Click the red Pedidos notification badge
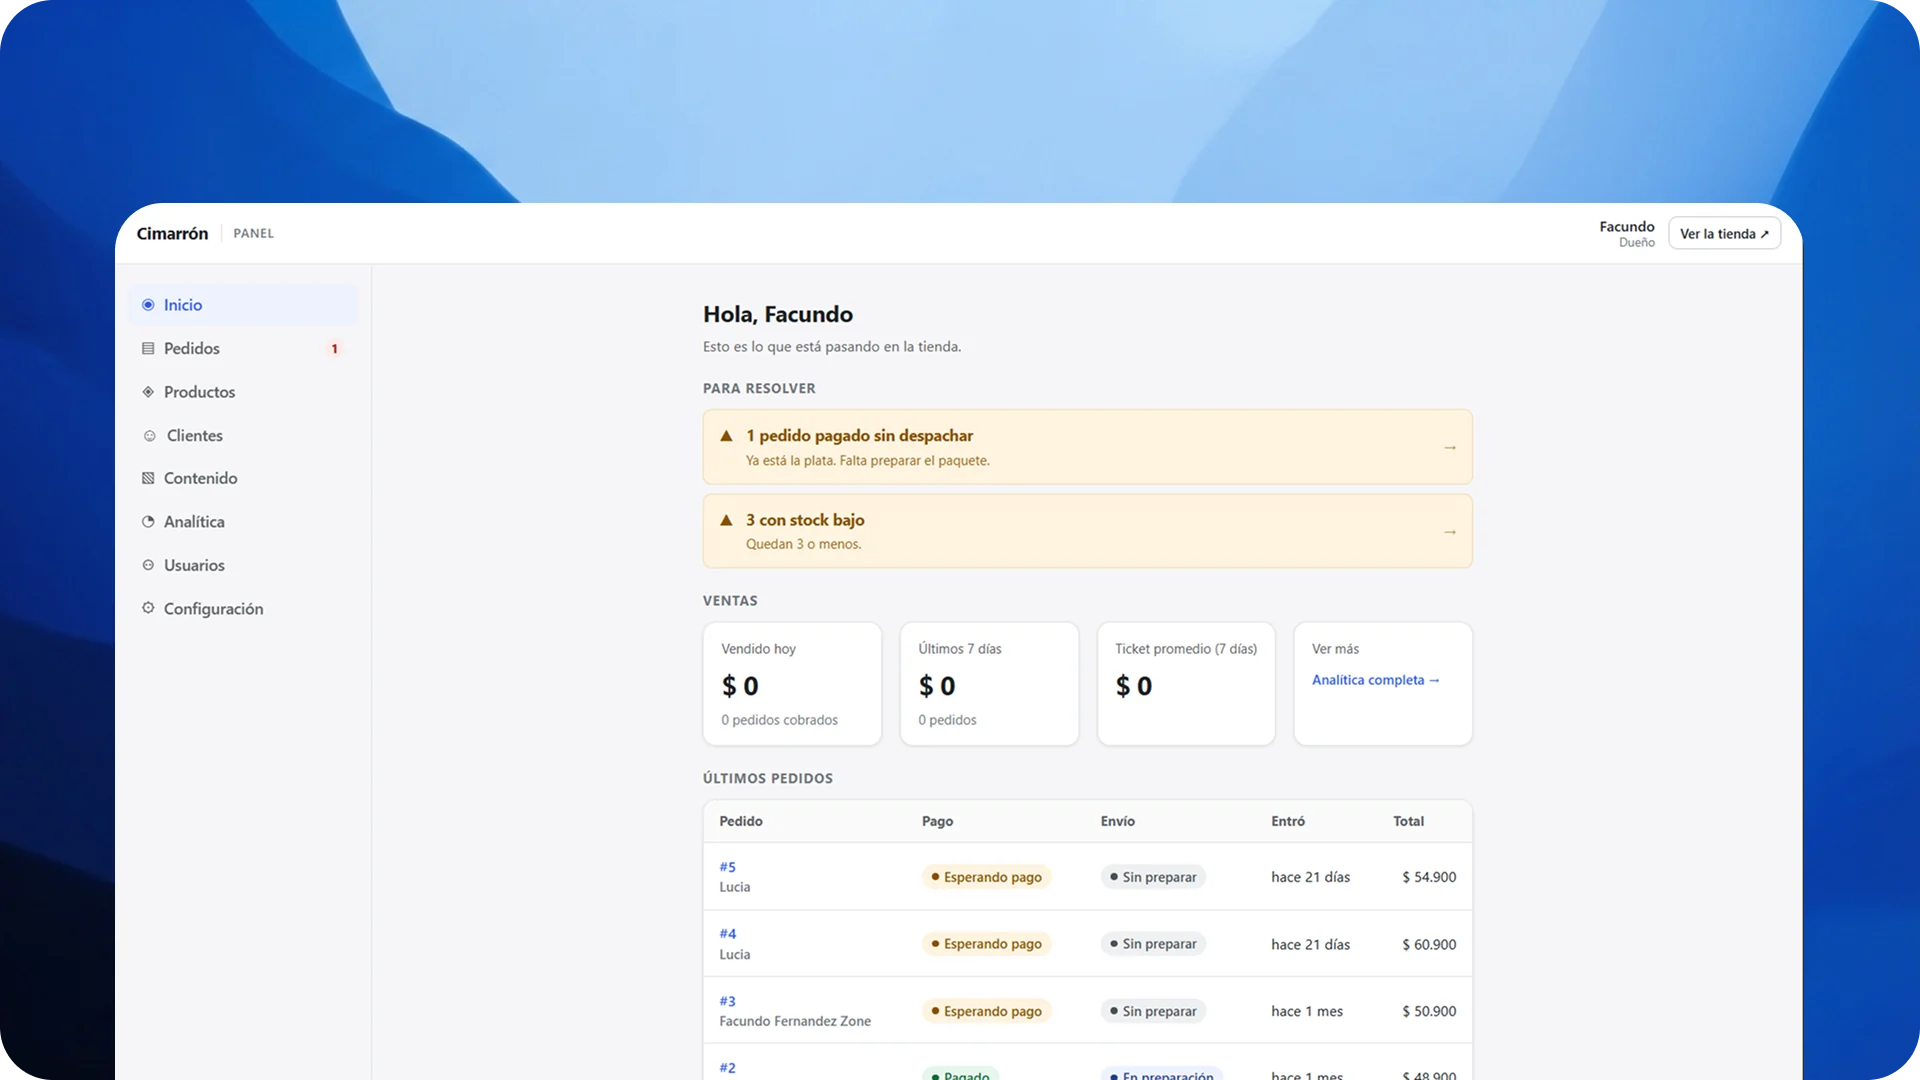This screenshot has width=1920, height=1080. (334, 349)
